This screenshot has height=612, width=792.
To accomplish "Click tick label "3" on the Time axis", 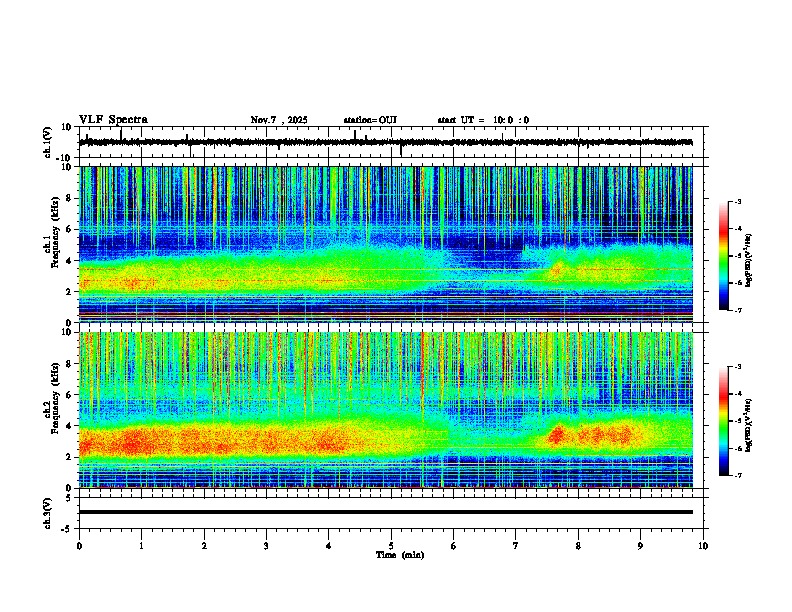I will coord(266,546).
